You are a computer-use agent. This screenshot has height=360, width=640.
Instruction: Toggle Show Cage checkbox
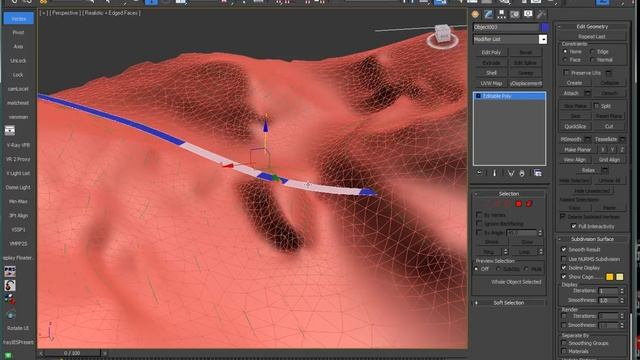pyautogui.click(x=564, y=277)
